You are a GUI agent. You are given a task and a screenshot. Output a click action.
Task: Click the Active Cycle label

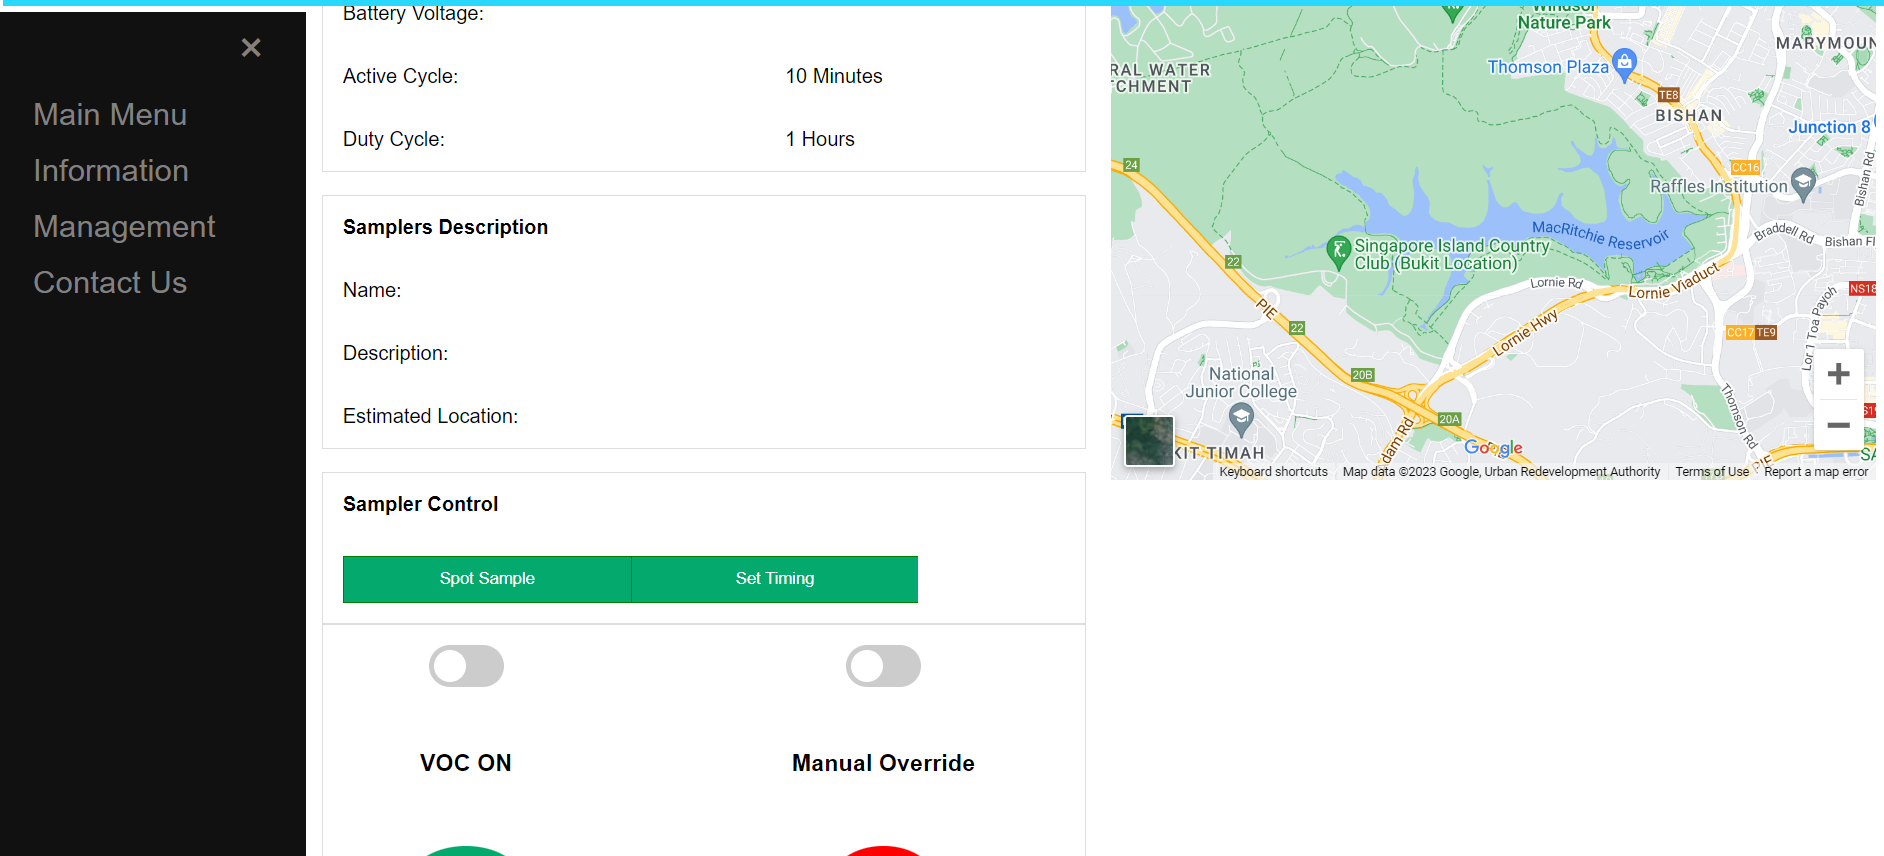pos(400,76)
